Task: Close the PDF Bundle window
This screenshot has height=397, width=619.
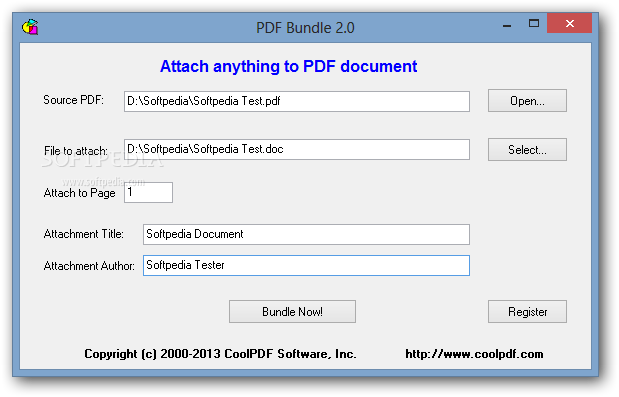Action: click(569, 23)
